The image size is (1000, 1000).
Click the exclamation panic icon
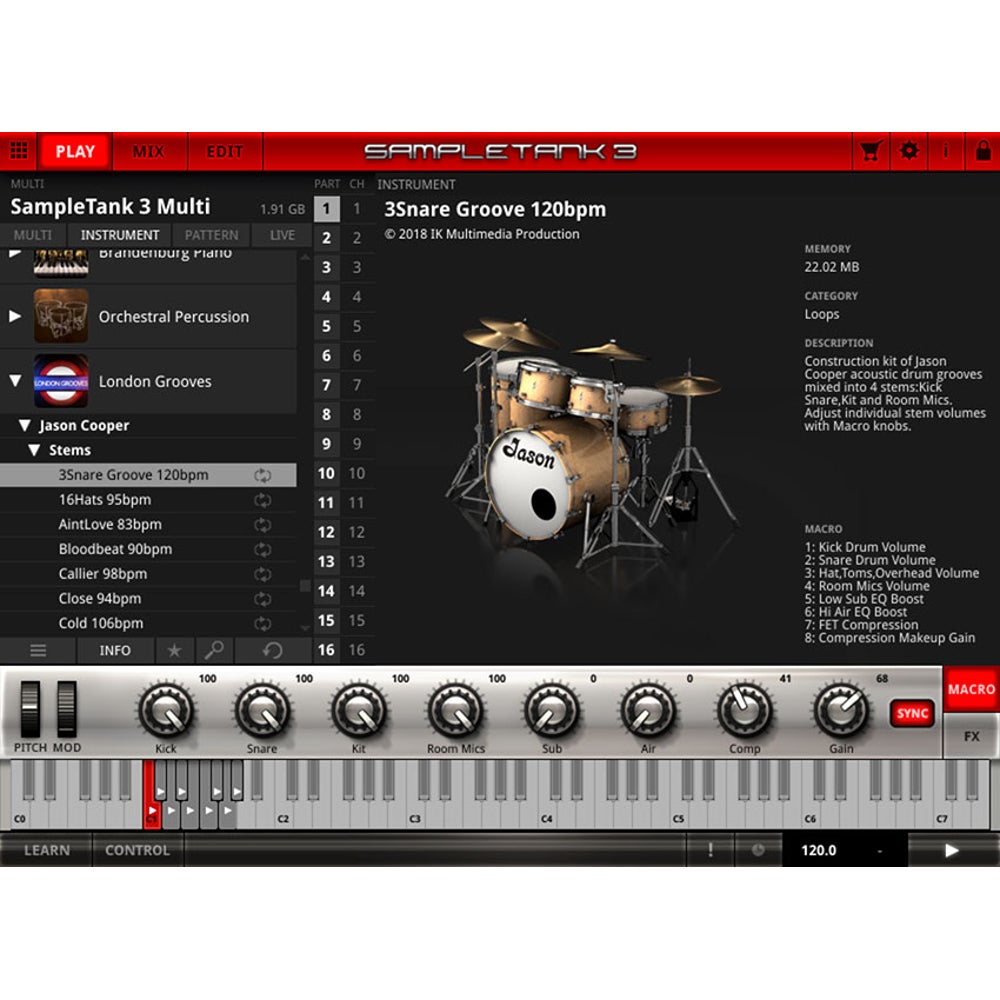click(710, 850)
